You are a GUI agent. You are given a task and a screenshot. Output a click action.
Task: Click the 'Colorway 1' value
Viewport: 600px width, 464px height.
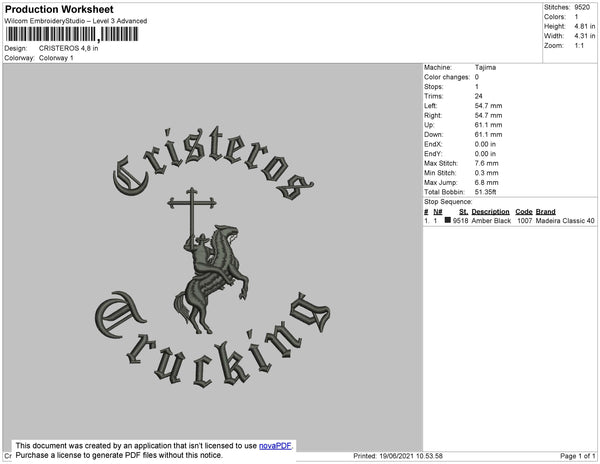tap(56, 58)
